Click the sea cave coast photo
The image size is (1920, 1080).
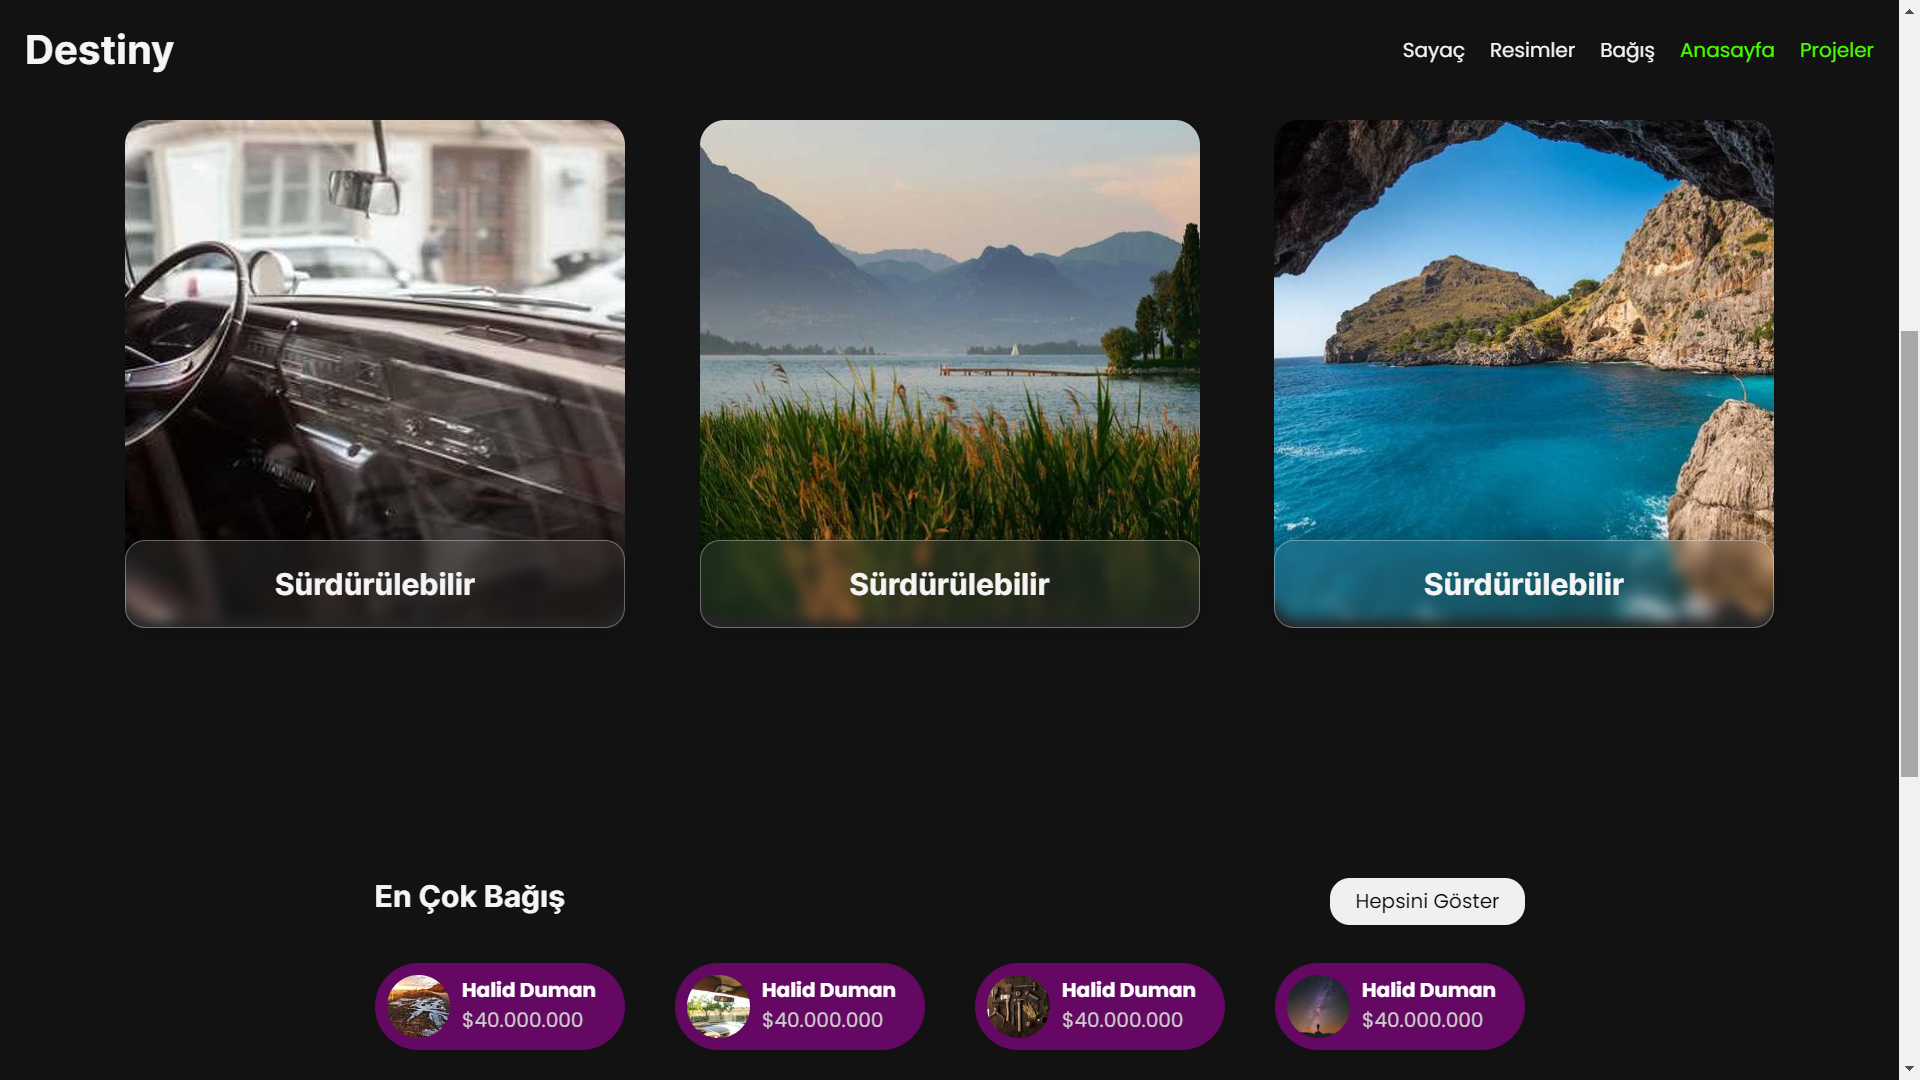coord(1522,330)
